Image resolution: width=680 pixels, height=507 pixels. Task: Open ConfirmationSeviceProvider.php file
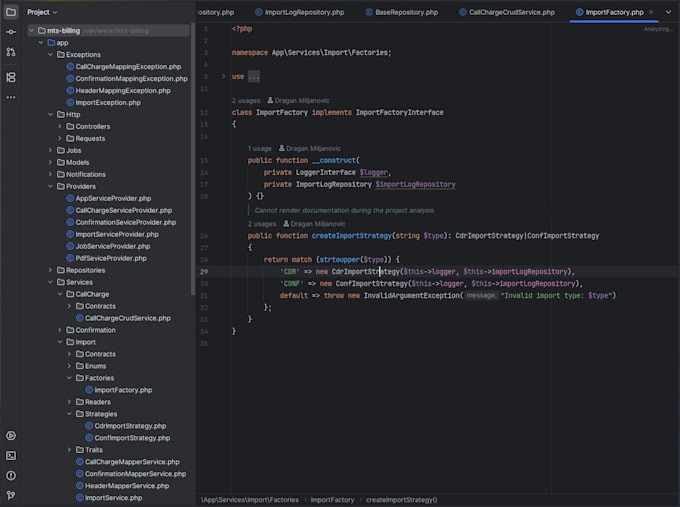[x=121, y=222]
